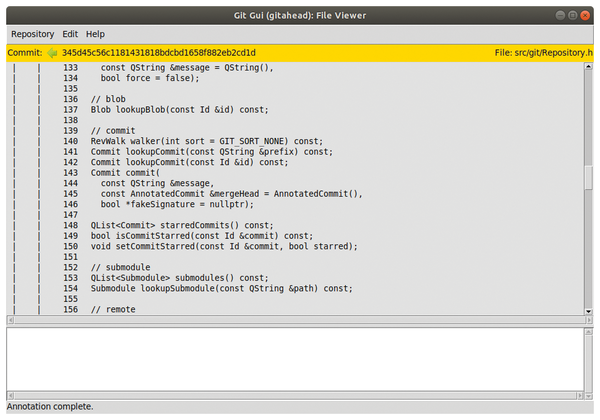The width and height of the screenshot is (600, 420).
Task: Click the lower pane's scroll right arrow
Action: [x=580, y=396]
